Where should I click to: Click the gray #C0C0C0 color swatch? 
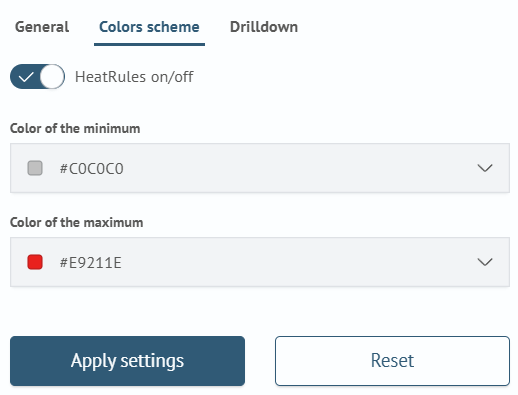35,168
